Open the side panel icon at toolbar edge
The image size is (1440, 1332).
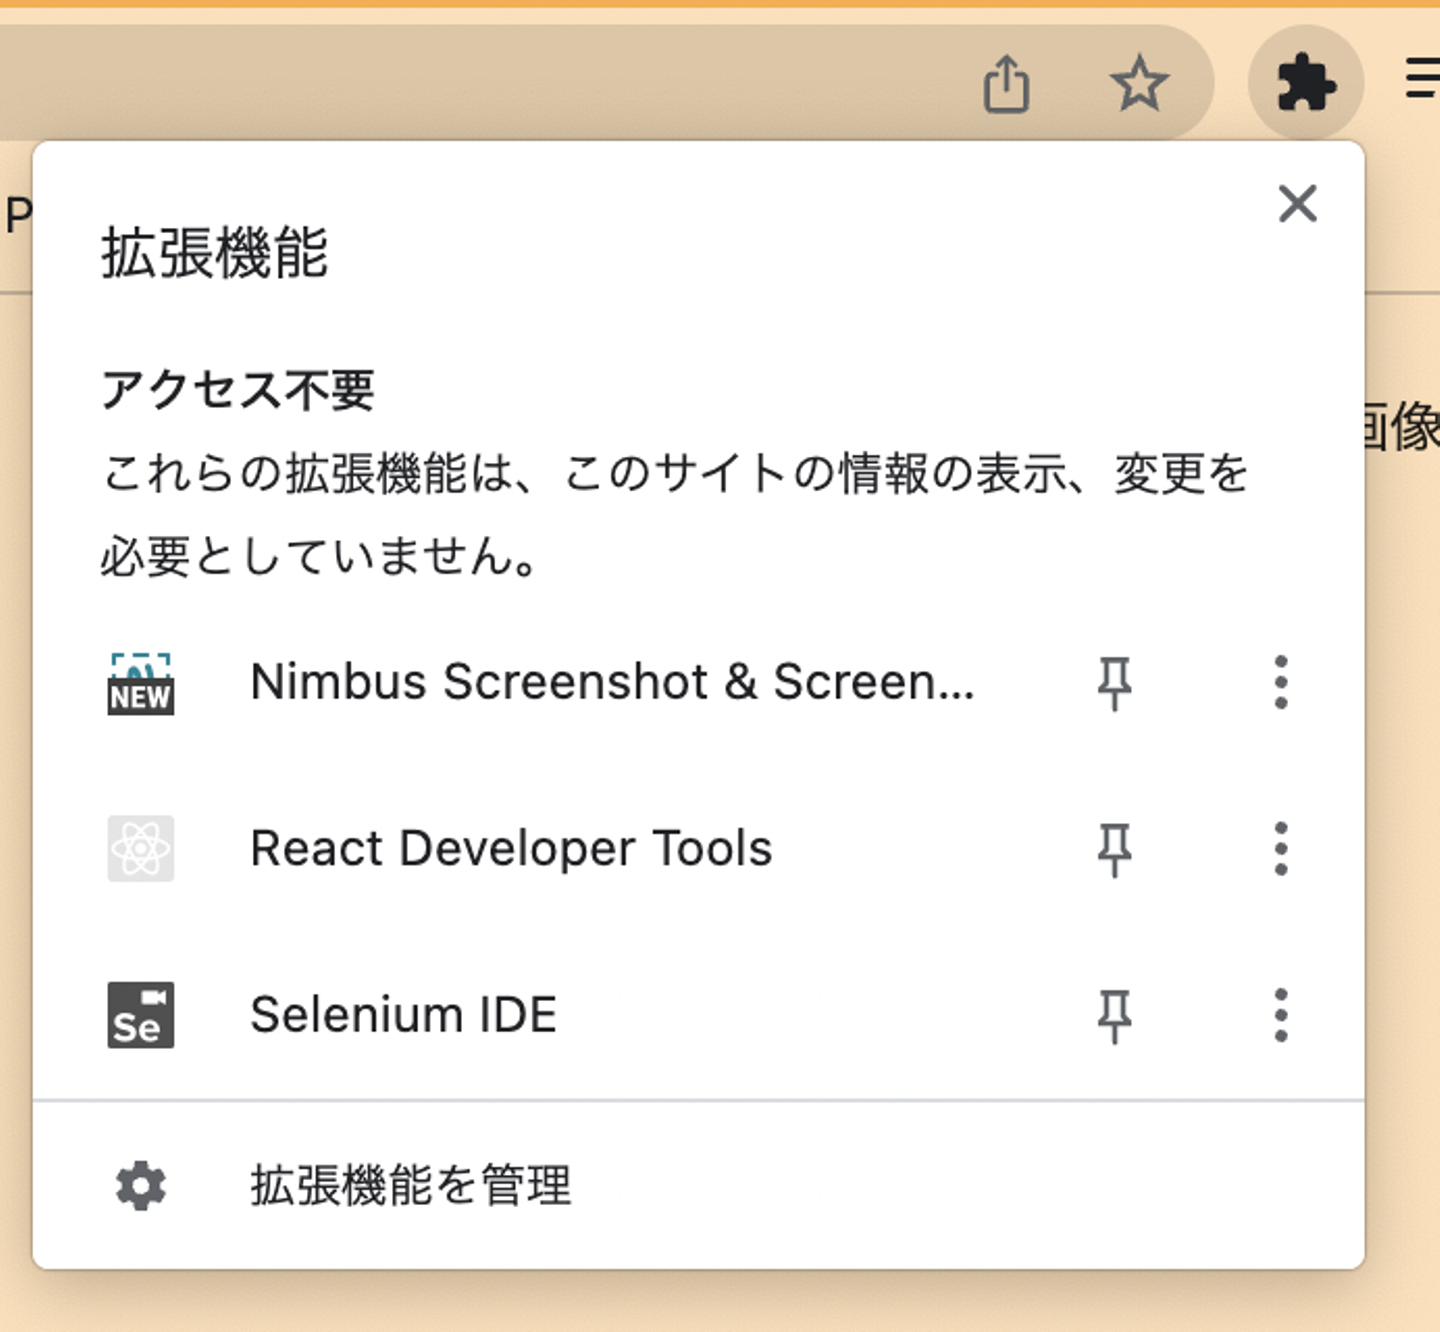coord(1423,78)
